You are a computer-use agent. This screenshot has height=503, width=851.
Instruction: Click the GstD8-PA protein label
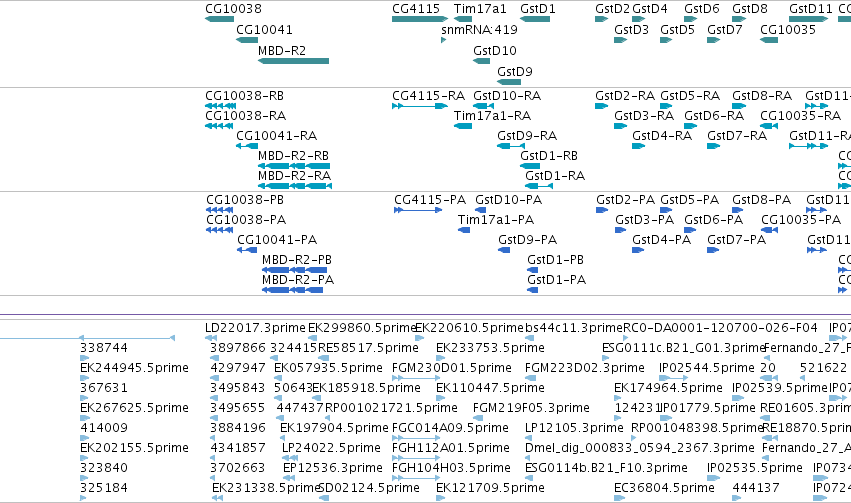click(x=762, y=200)
